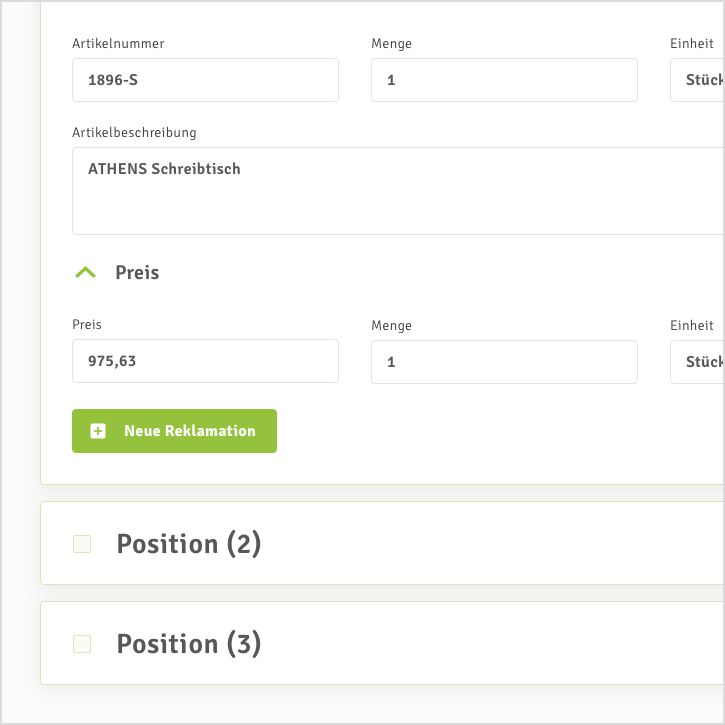The height and width of the screenshot is (725, 725).
Task: Click the Menge label in the Preis section
Action: pos(391,325)
